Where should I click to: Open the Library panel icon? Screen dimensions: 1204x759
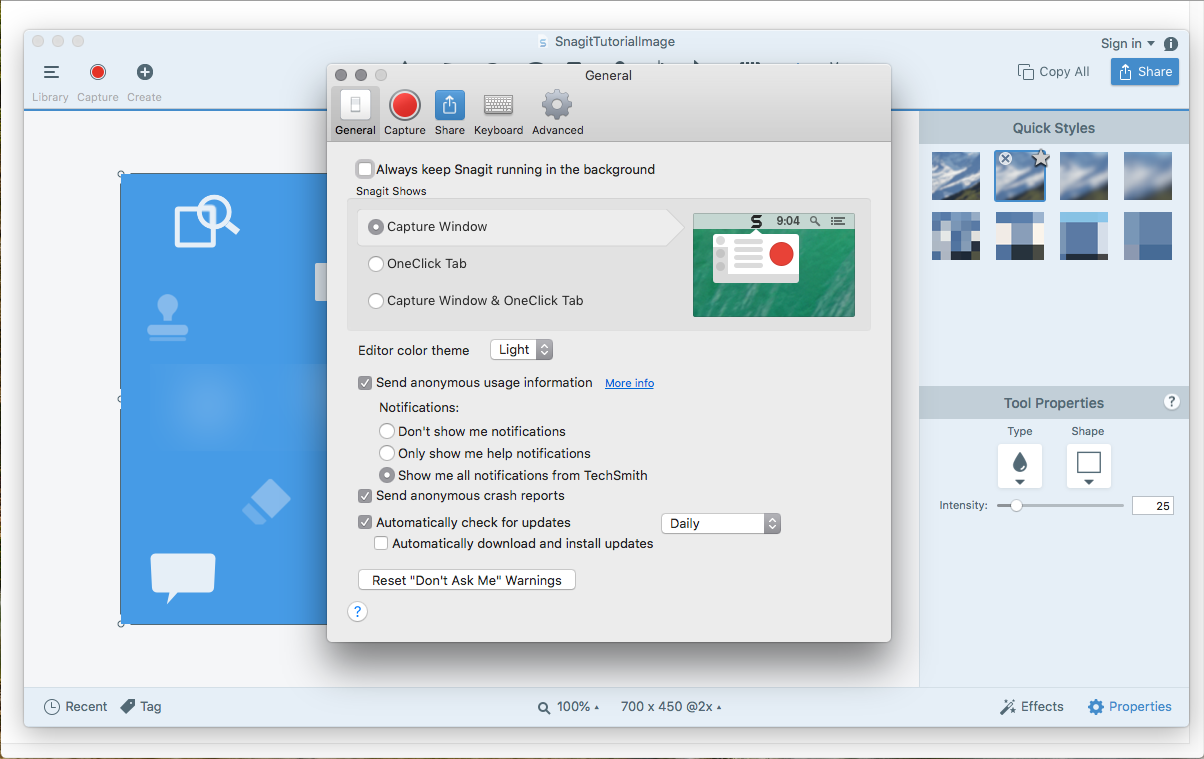[50, 73]
